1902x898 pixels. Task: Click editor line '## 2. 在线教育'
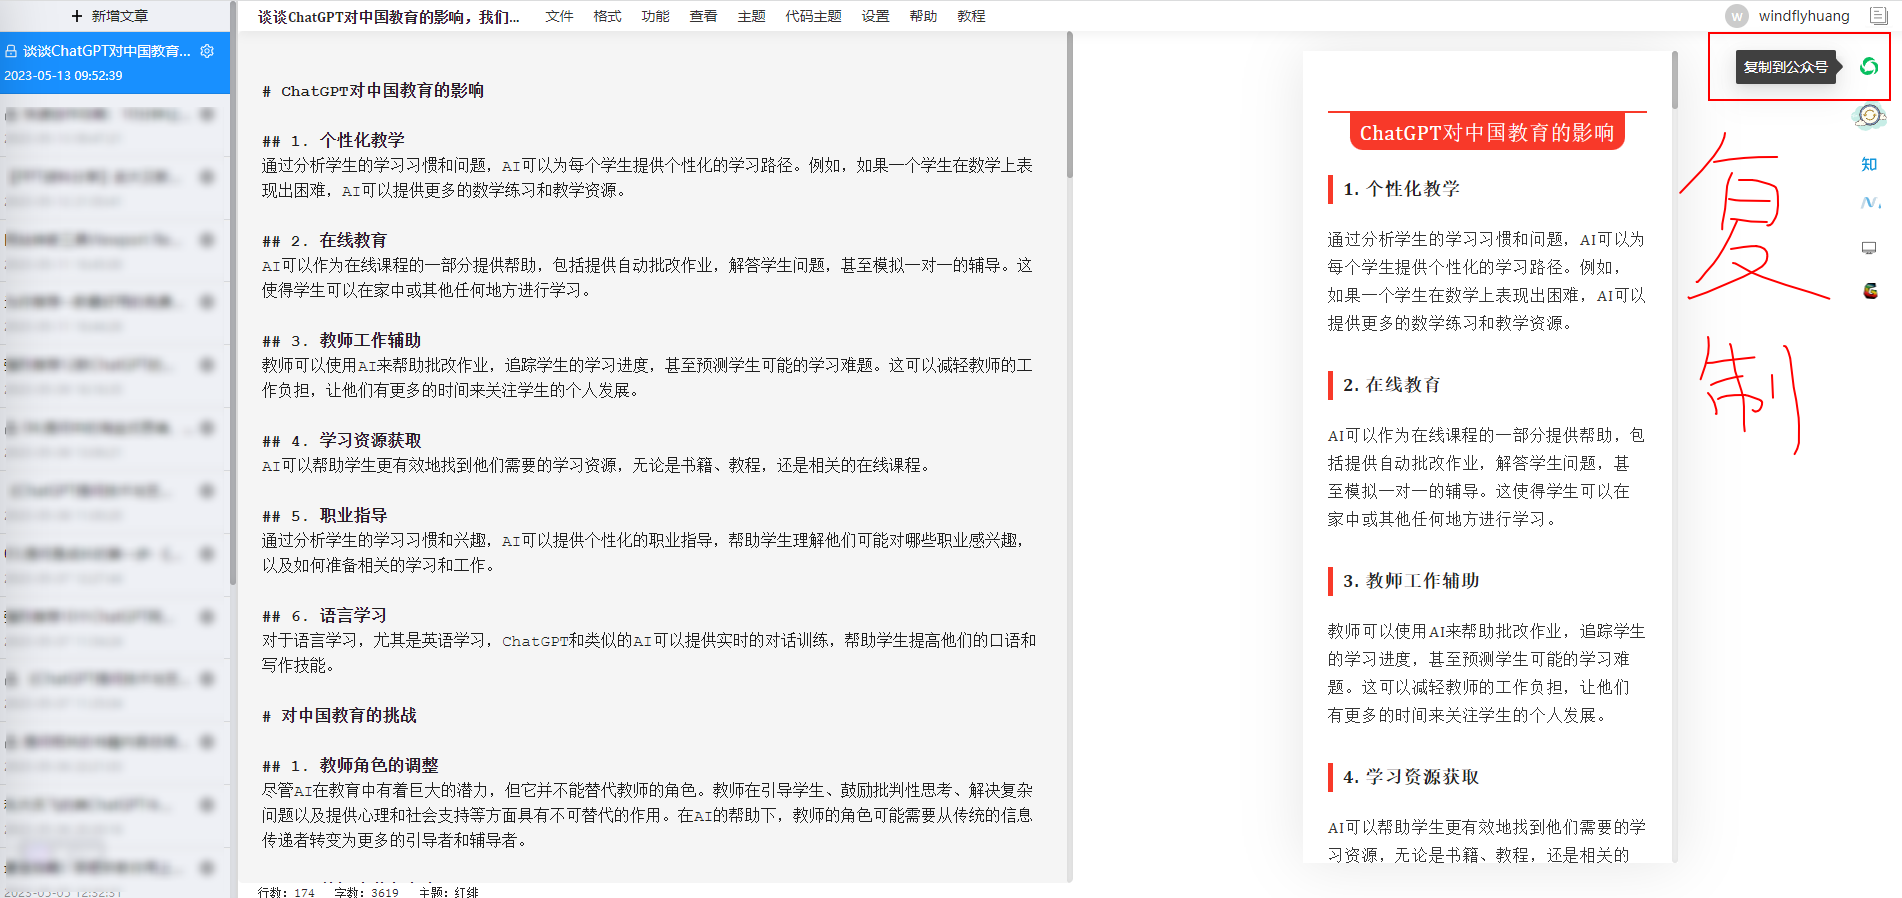324,241
